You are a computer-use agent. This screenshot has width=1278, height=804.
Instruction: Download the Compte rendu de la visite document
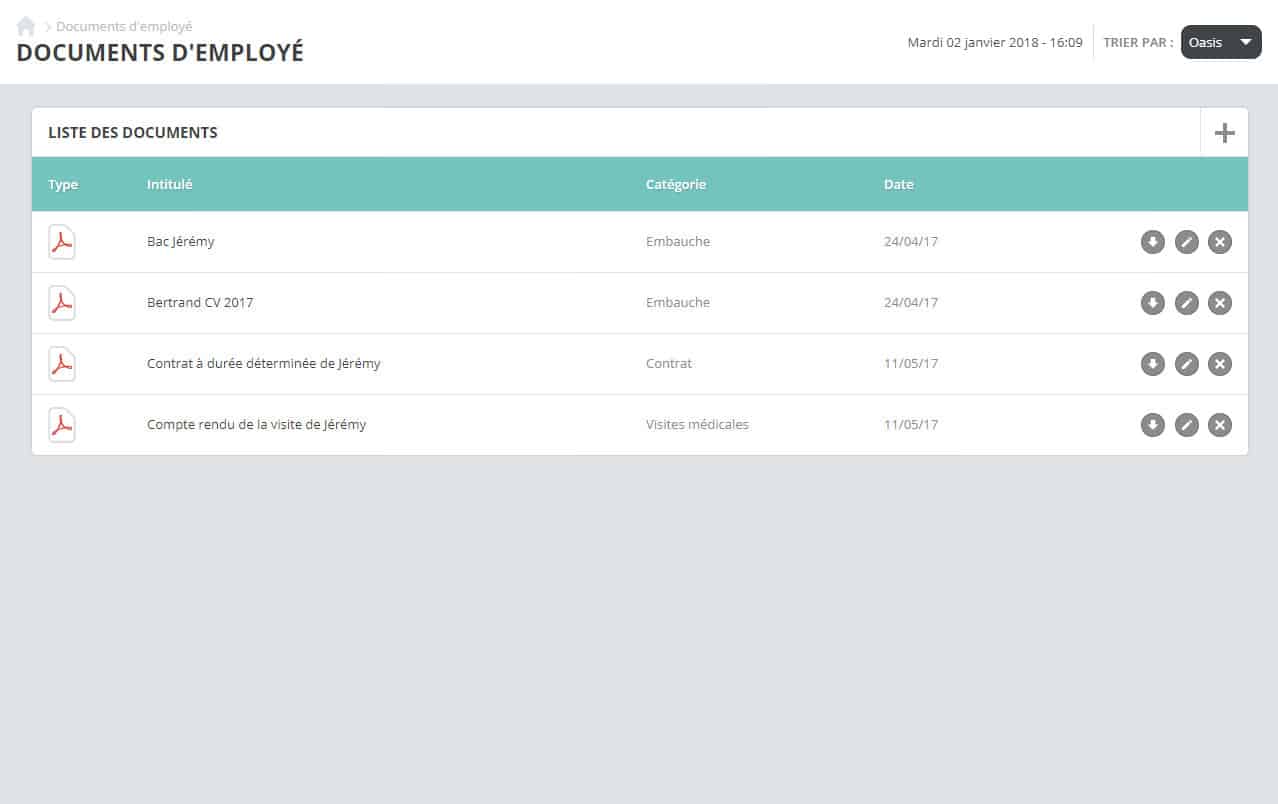[1153, 425]
